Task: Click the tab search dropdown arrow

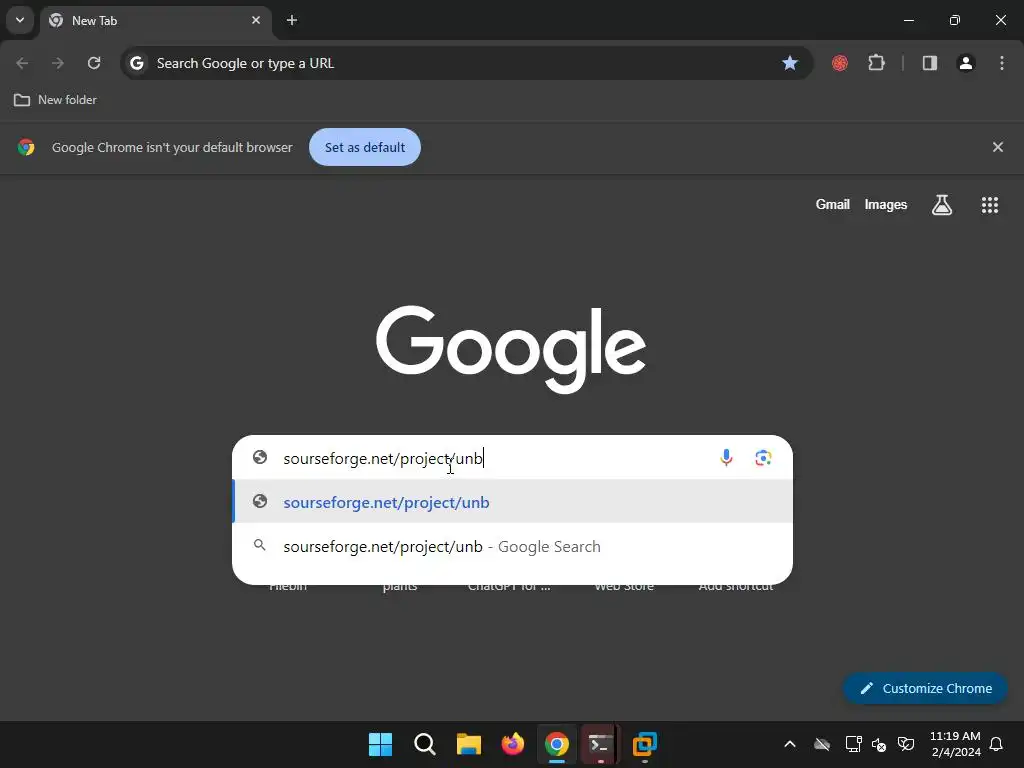Action: pos(20,20)
